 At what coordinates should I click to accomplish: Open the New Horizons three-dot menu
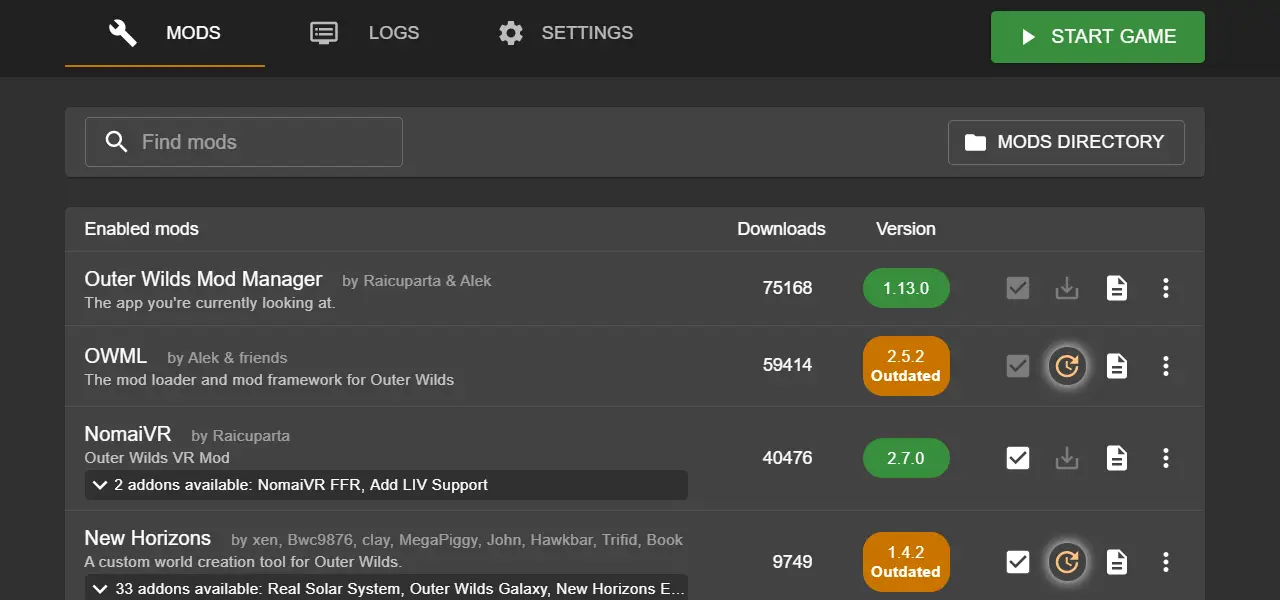click(x=1165, y=562)
